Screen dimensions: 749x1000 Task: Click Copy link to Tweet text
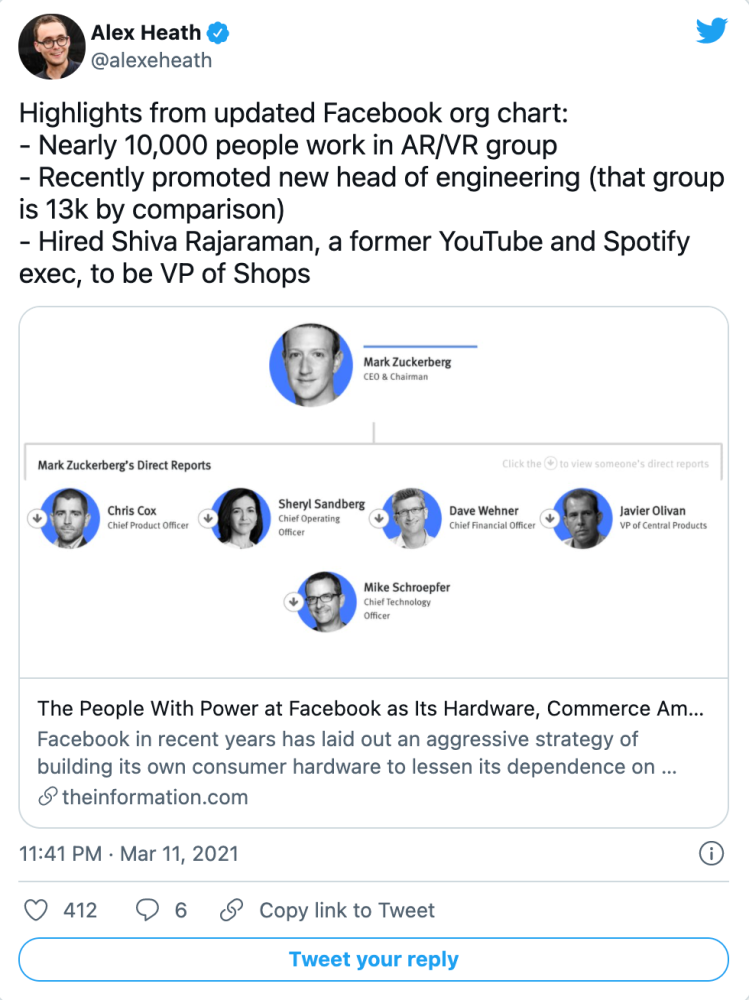(x=347, y=910)
